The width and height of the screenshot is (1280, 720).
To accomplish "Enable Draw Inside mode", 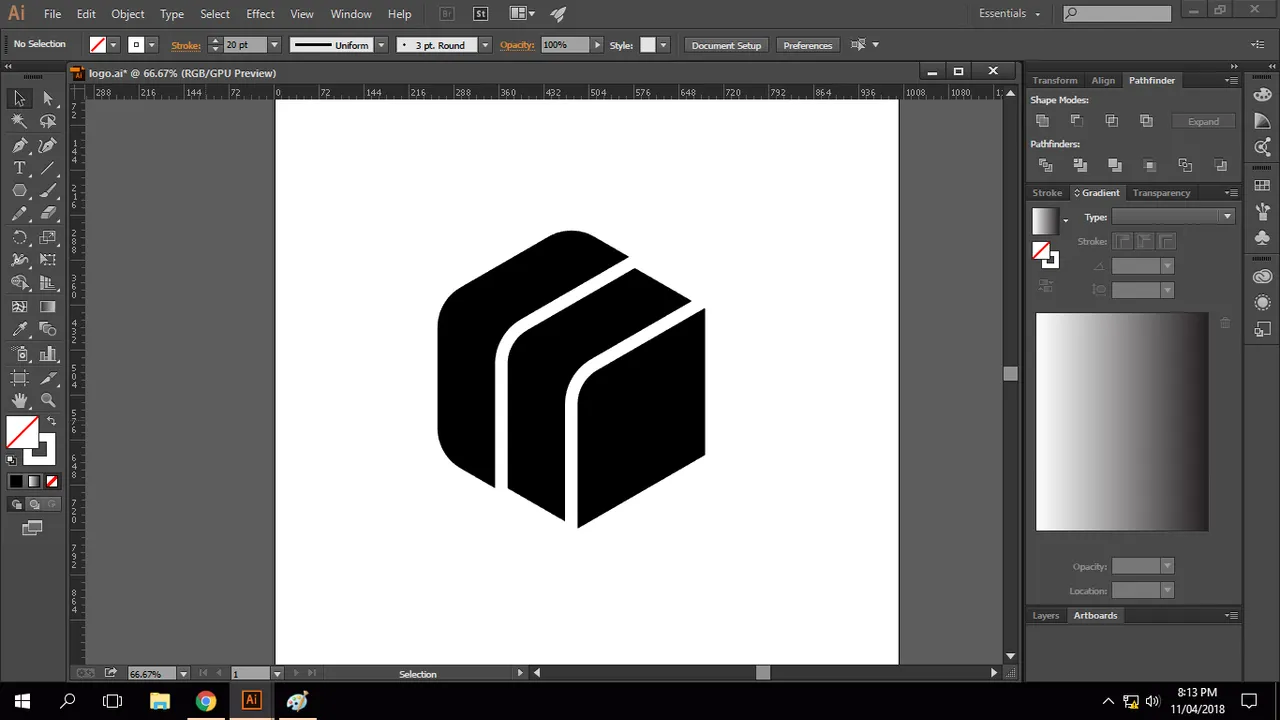I will (x=51, y=504).
